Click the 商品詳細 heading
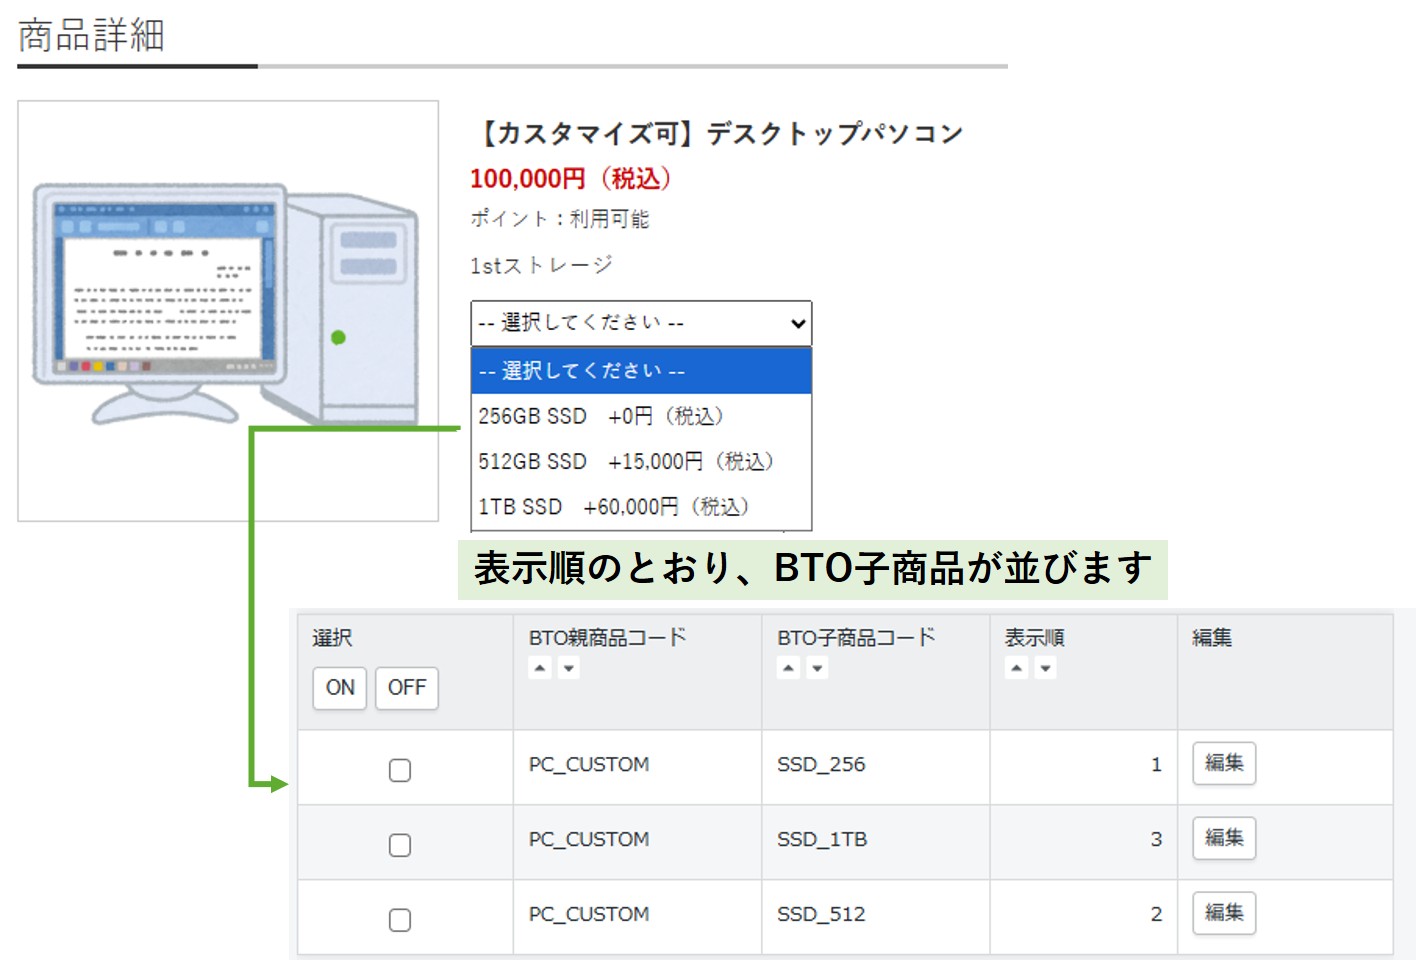The image size is (1416, 960). click(x=91, y=36)
